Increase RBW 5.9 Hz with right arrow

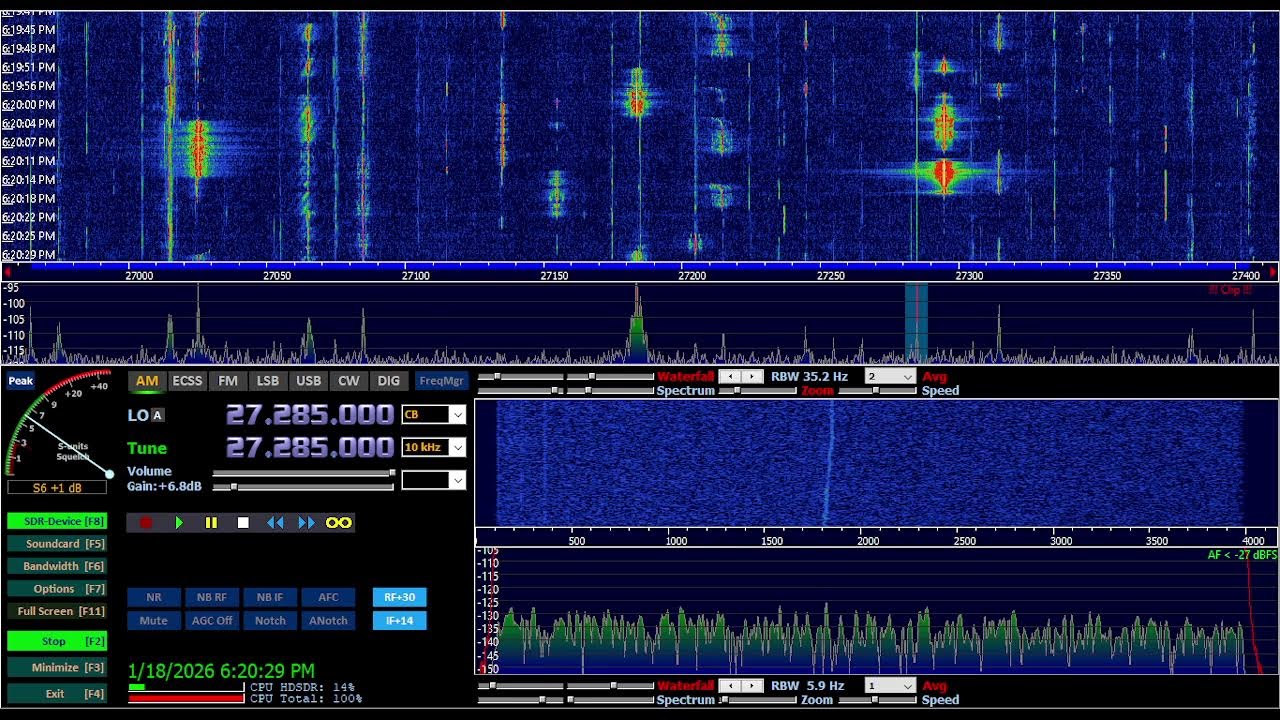[x=751, y=686]
